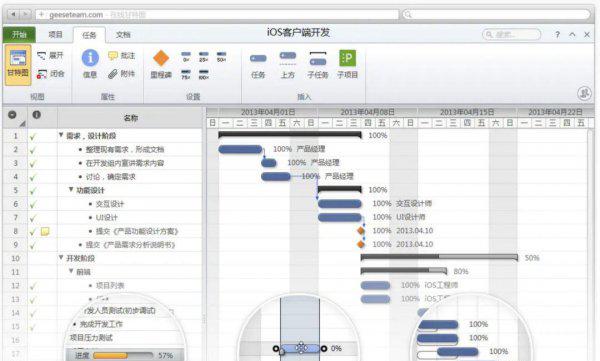This screenshot has height=361, width=600.
Task: Click the summary bar for row 1
Action: (x=290, y=134)
